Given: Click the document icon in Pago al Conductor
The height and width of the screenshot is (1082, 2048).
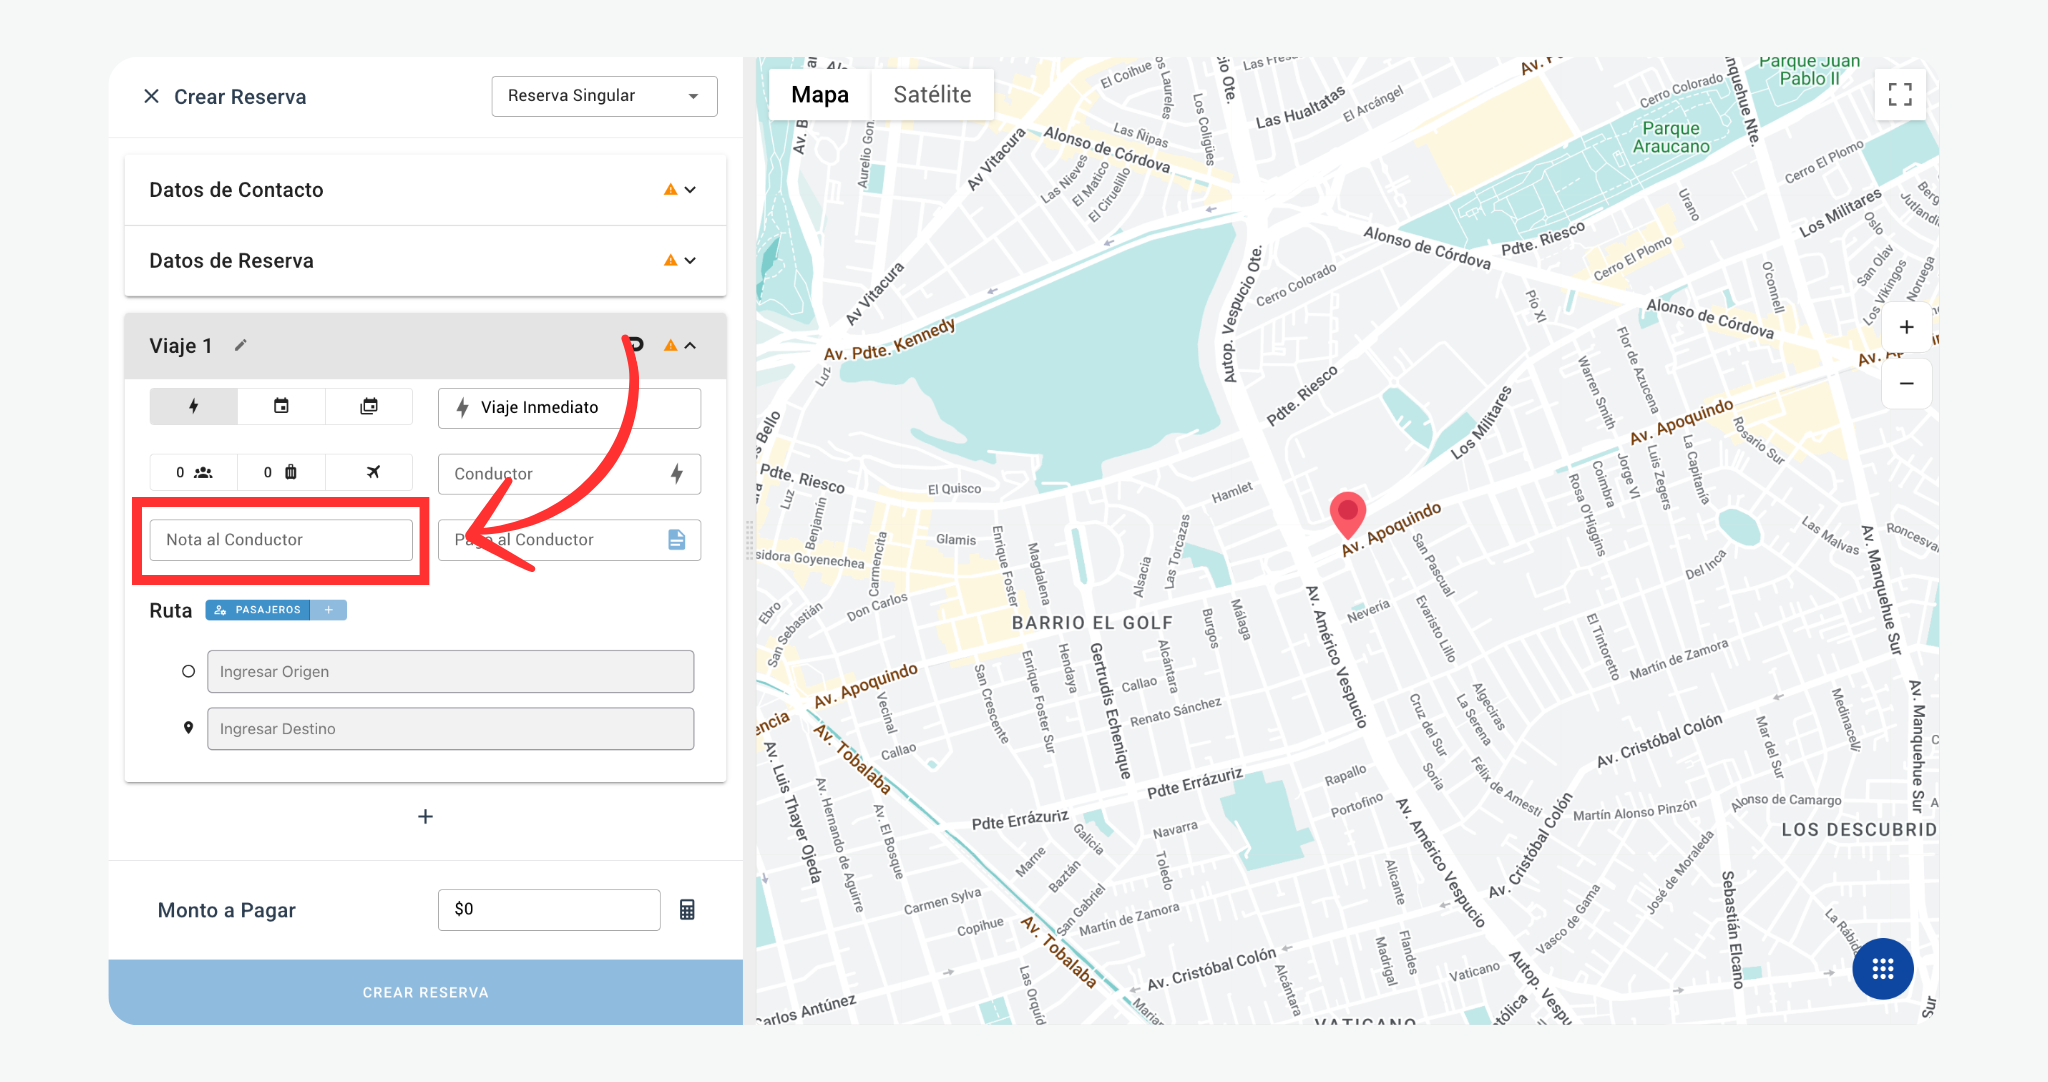Looking at the screenshot, I should pos(677,540).
